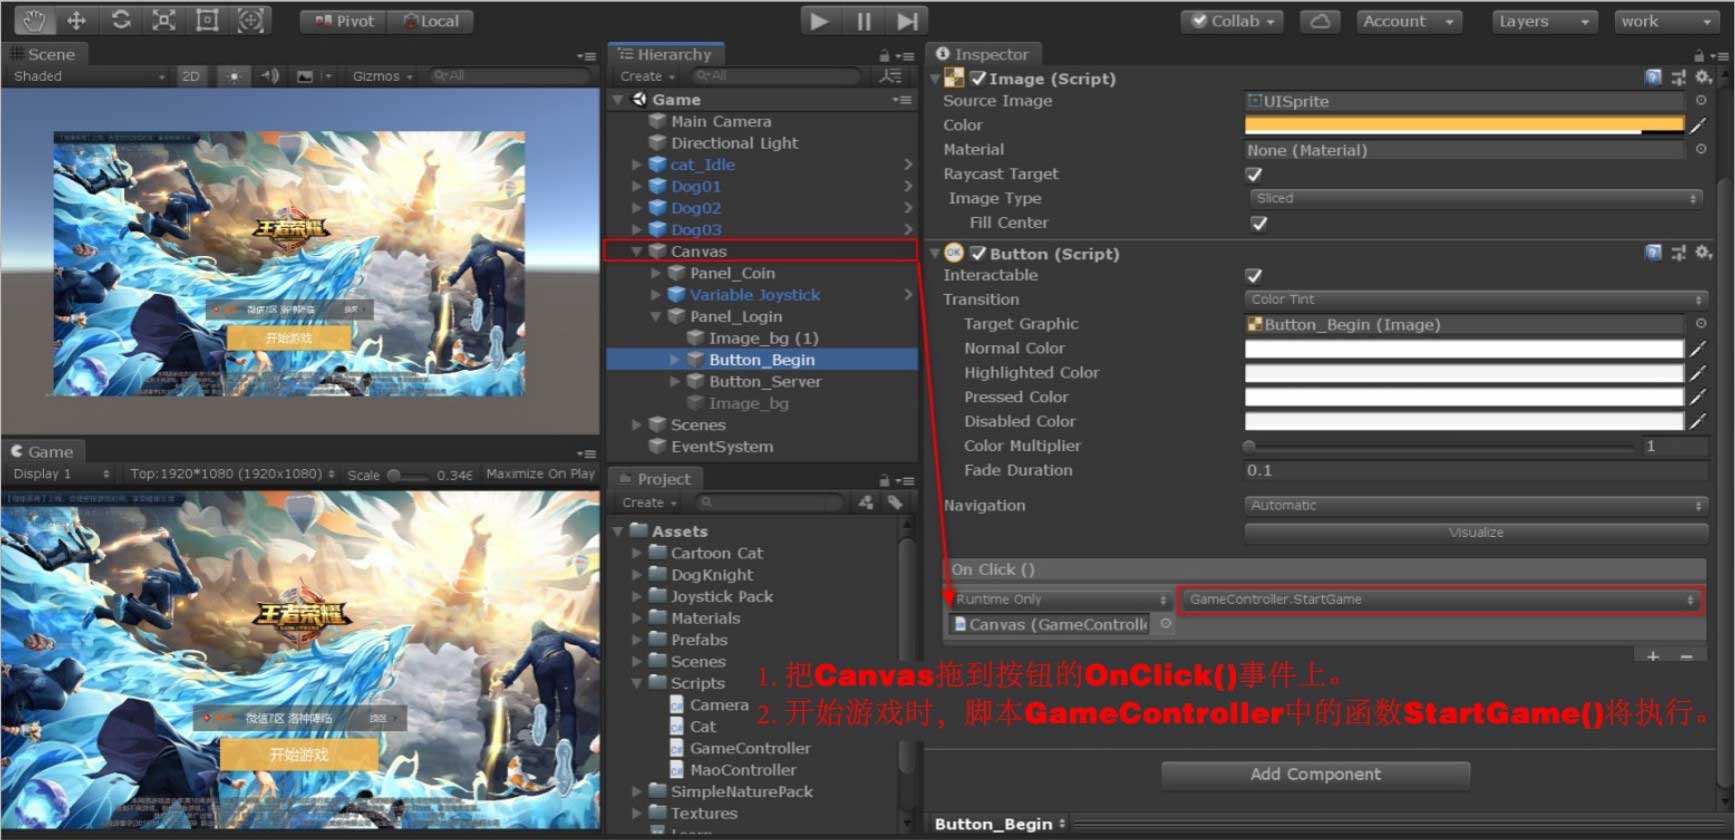Disable Image (Script) component checkbox
1735x840 pixels.
(979, 78)
